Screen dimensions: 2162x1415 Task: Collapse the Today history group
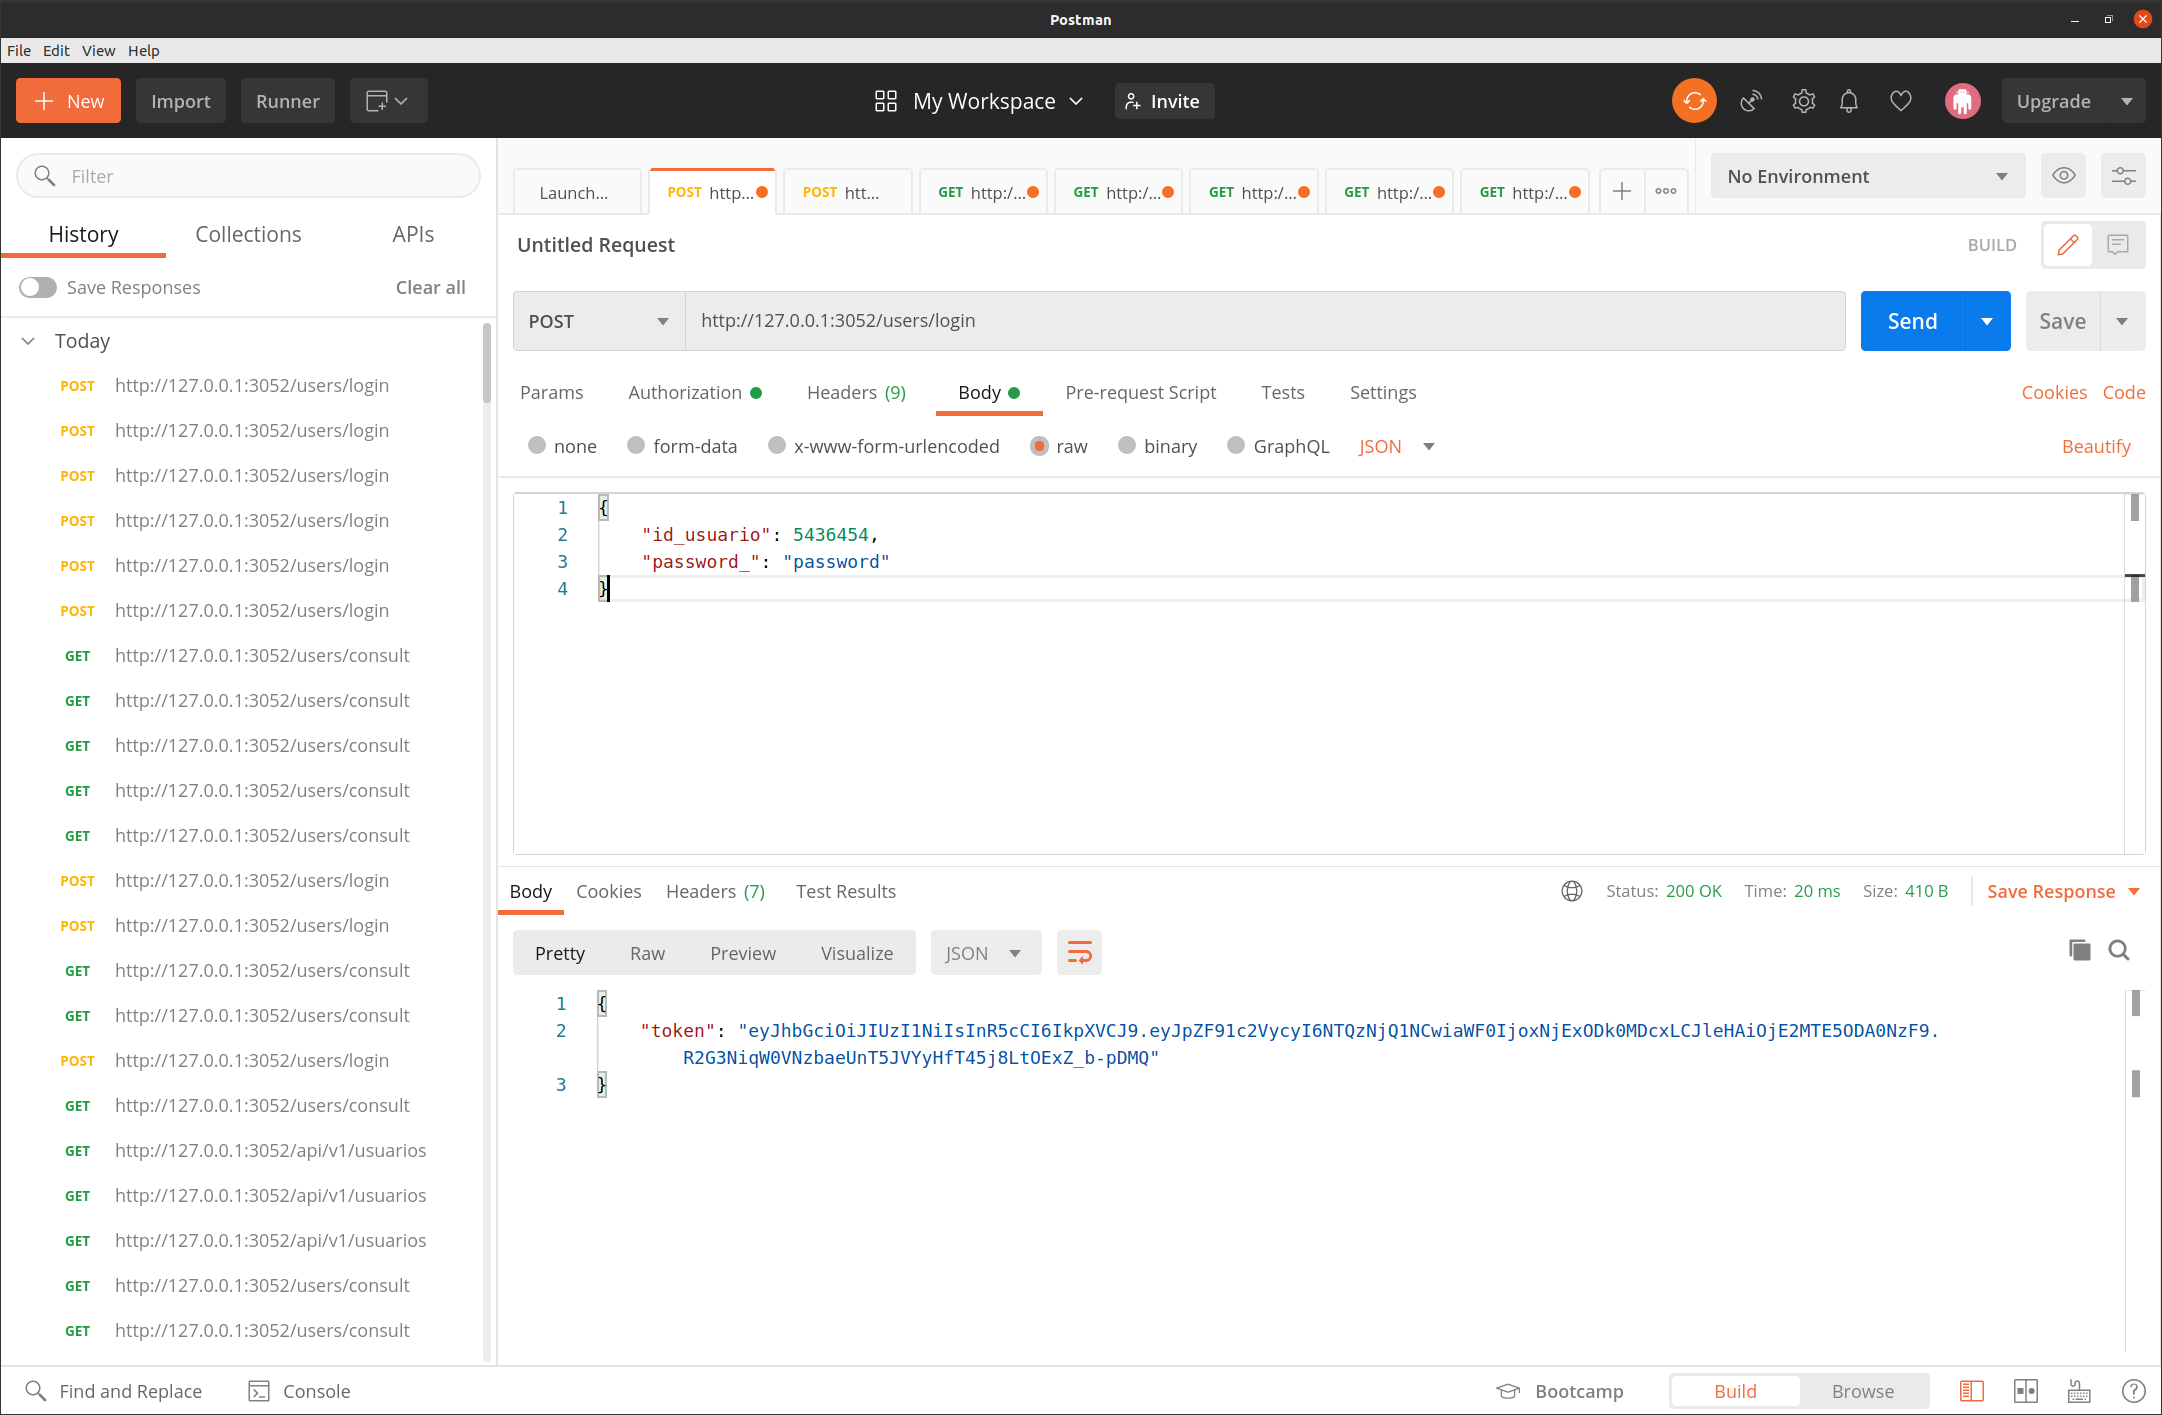click(29, 341)
